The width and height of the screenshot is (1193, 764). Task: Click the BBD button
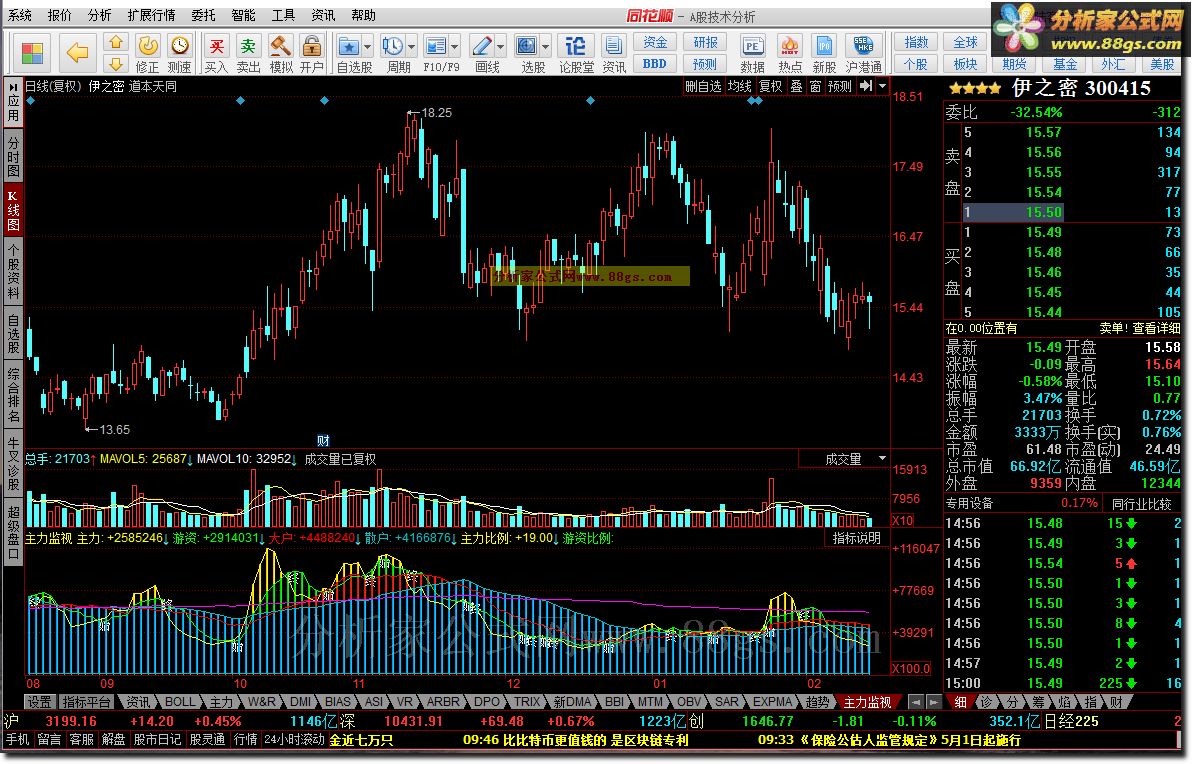click(654, 63)
